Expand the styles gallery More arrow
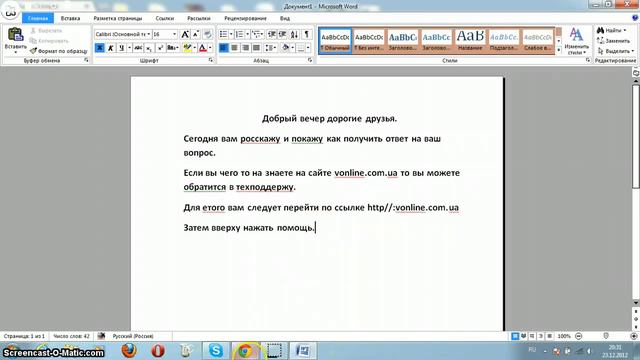This screenshot has height=360, width=640. (x=559, y=50)
